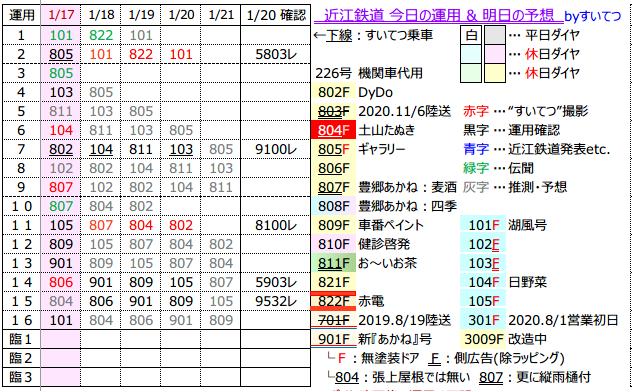Select the 1/19 date header

coord(141,15)
